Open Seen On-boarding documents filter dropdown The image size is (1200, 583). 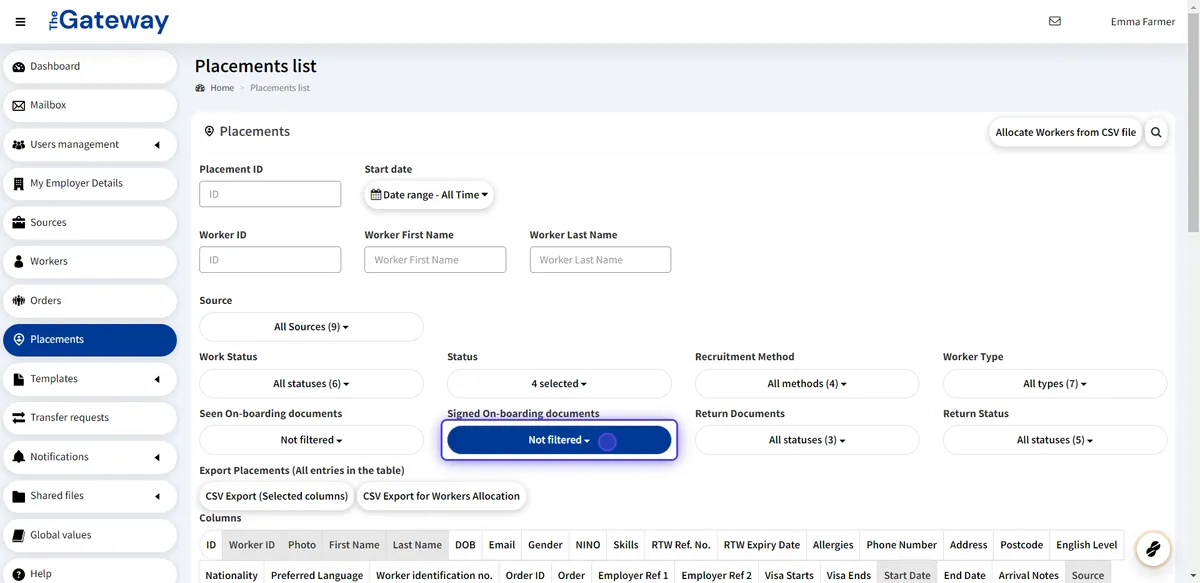click(x=311, y=440)
